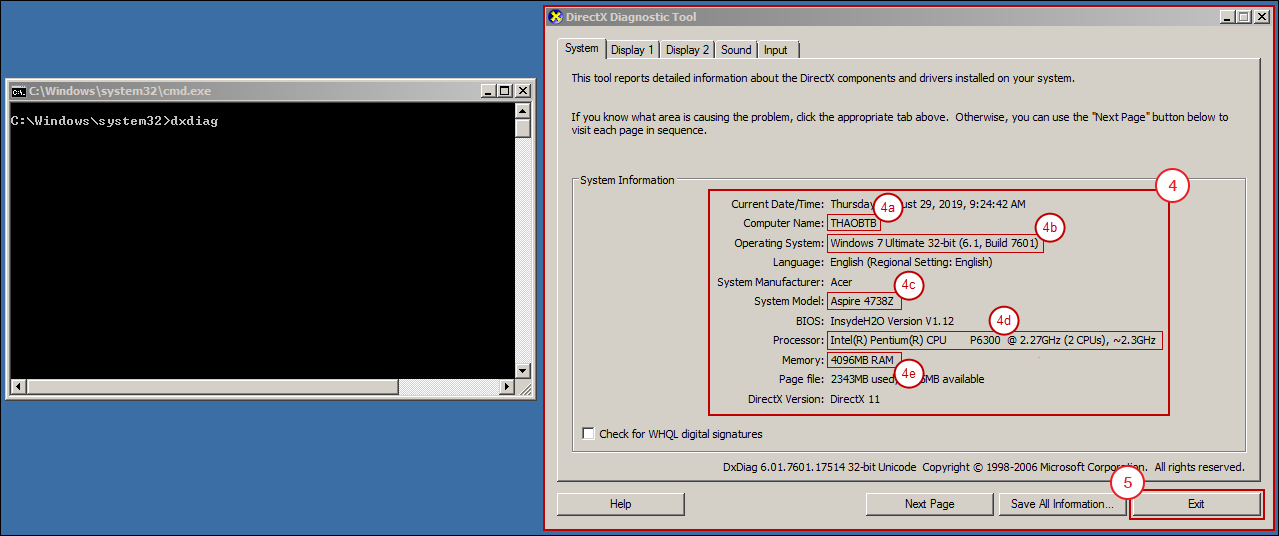
Task: Open the Input tab
Action: (x=776, y=50)
